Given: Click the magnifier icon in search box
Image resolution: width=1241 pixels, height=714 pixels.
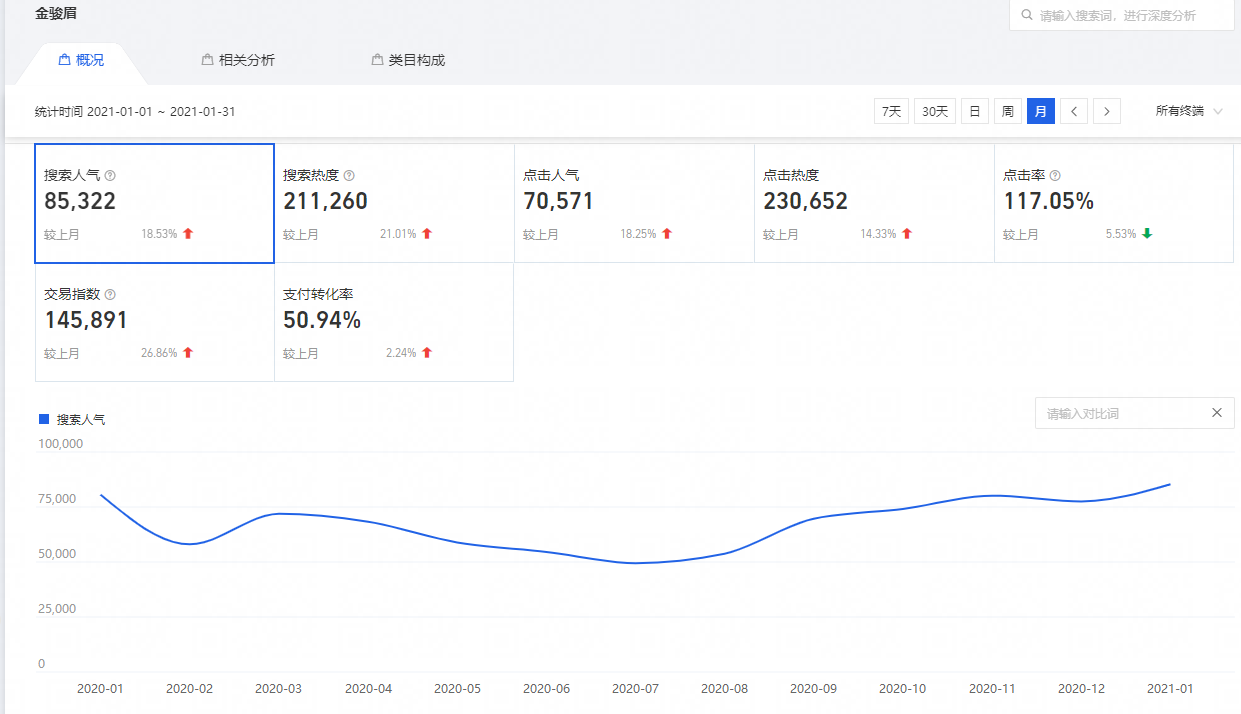Looking at the screenshot, I should point(1026,16).
